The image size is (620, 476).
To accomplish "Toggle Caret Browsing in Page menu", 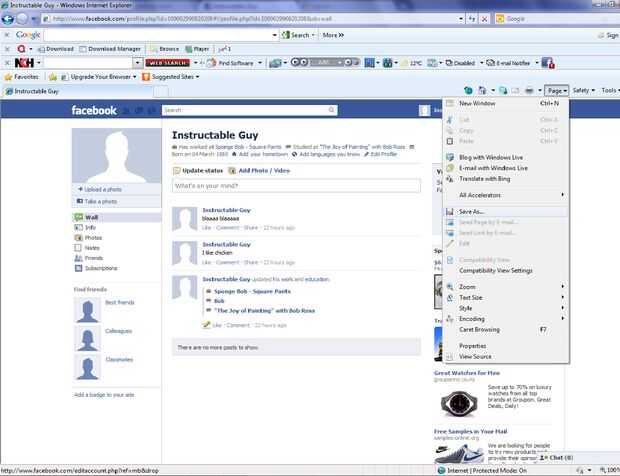I will pos(506,329).
